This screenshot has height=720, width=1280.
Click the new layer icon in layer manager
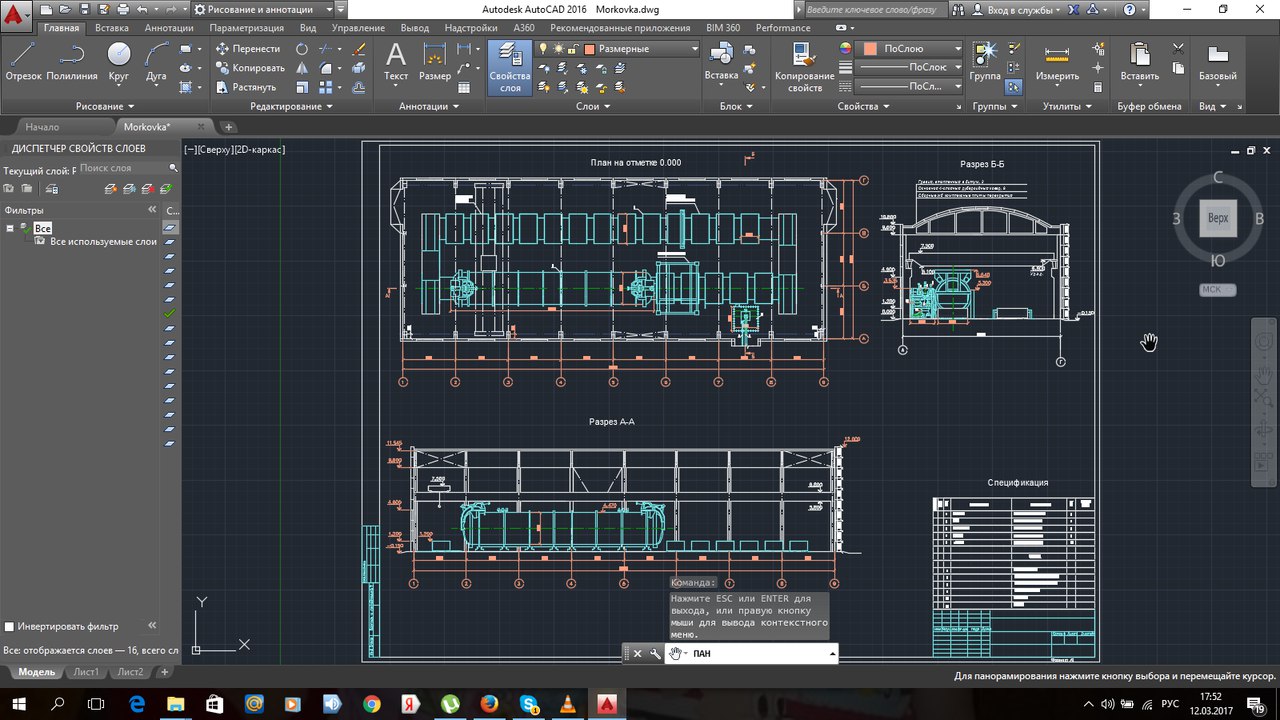[109, 189]
